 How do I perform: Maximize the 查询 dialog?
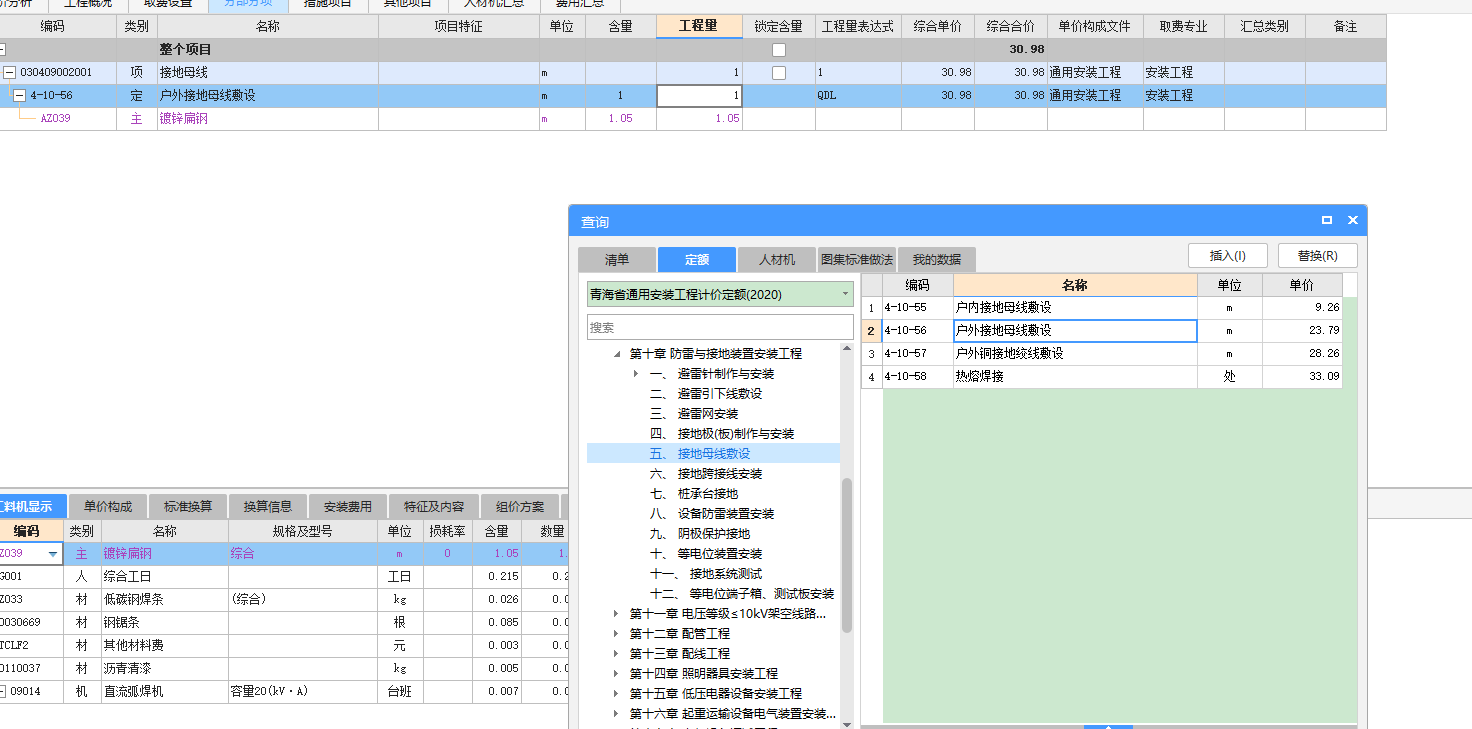(x=1327, y=220)
